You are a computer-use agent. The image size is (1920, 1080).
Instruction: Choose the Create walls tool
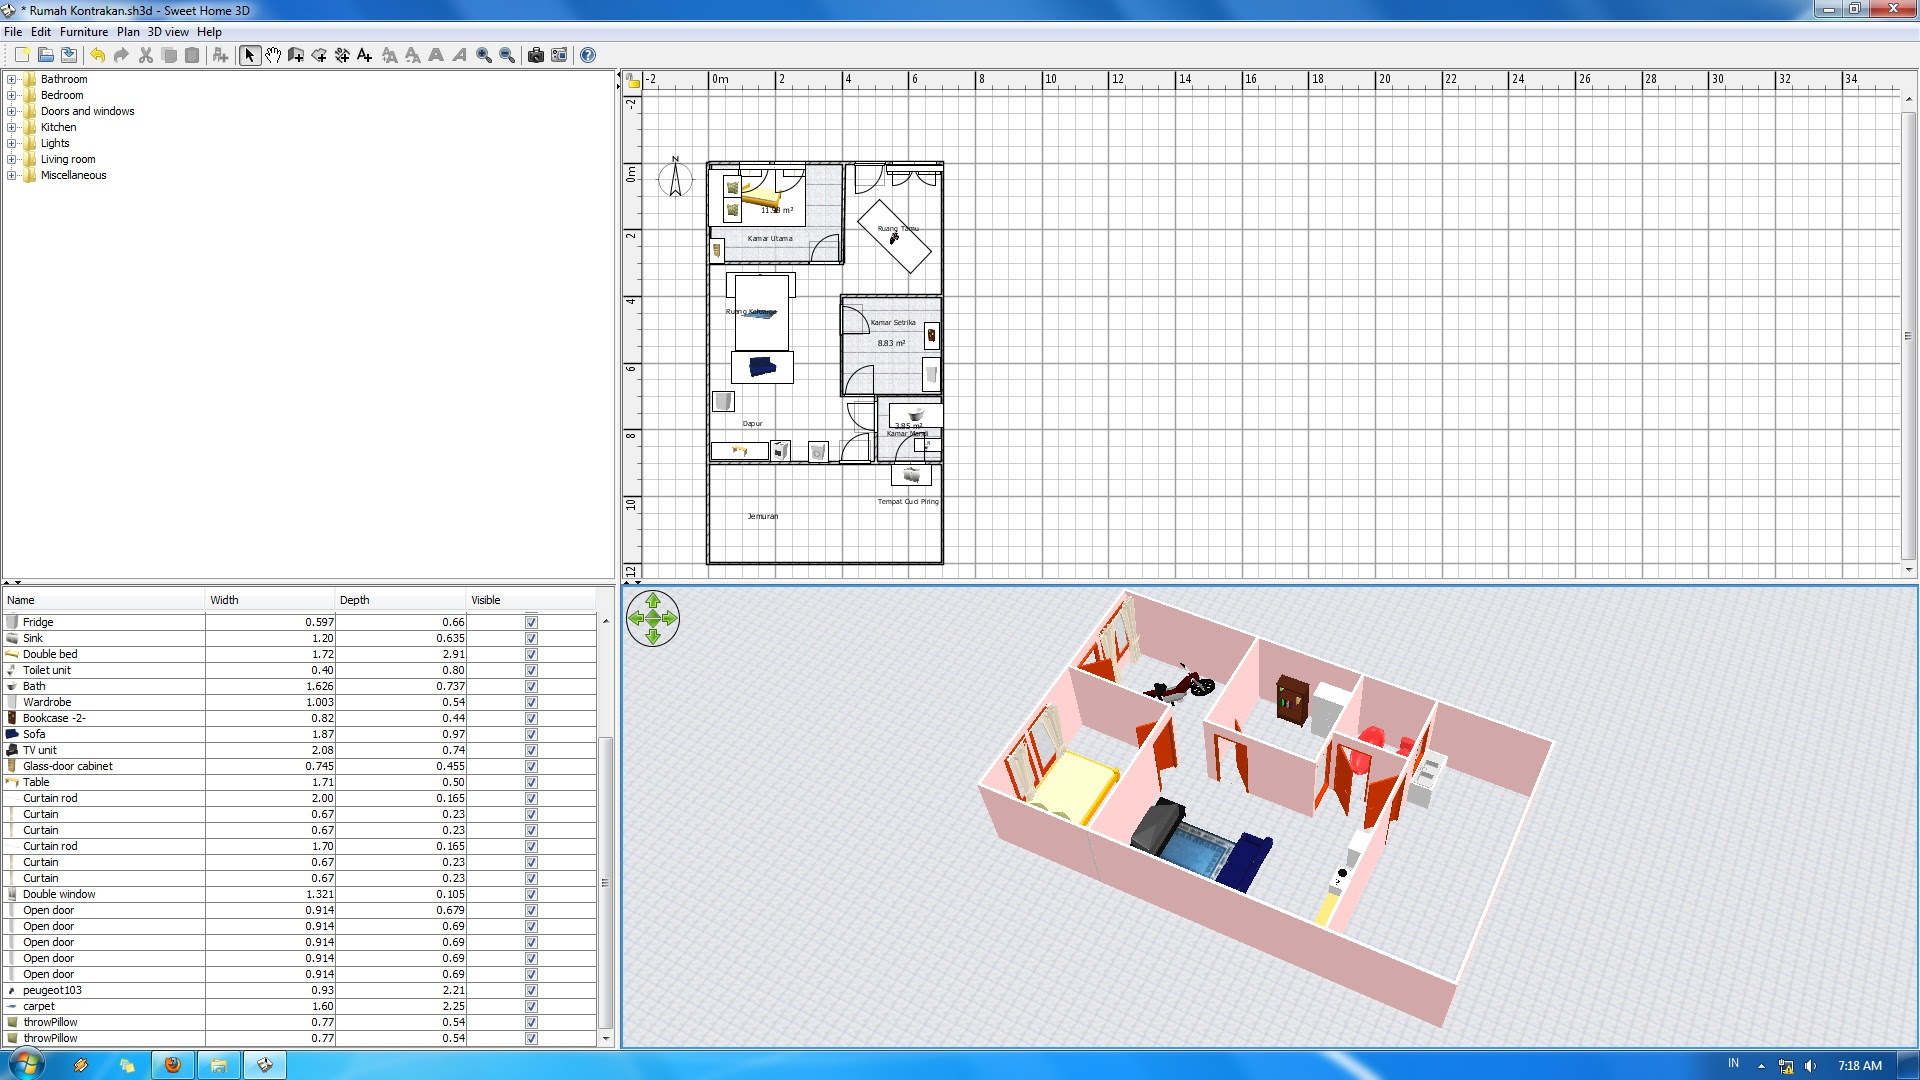click(296, 55)
